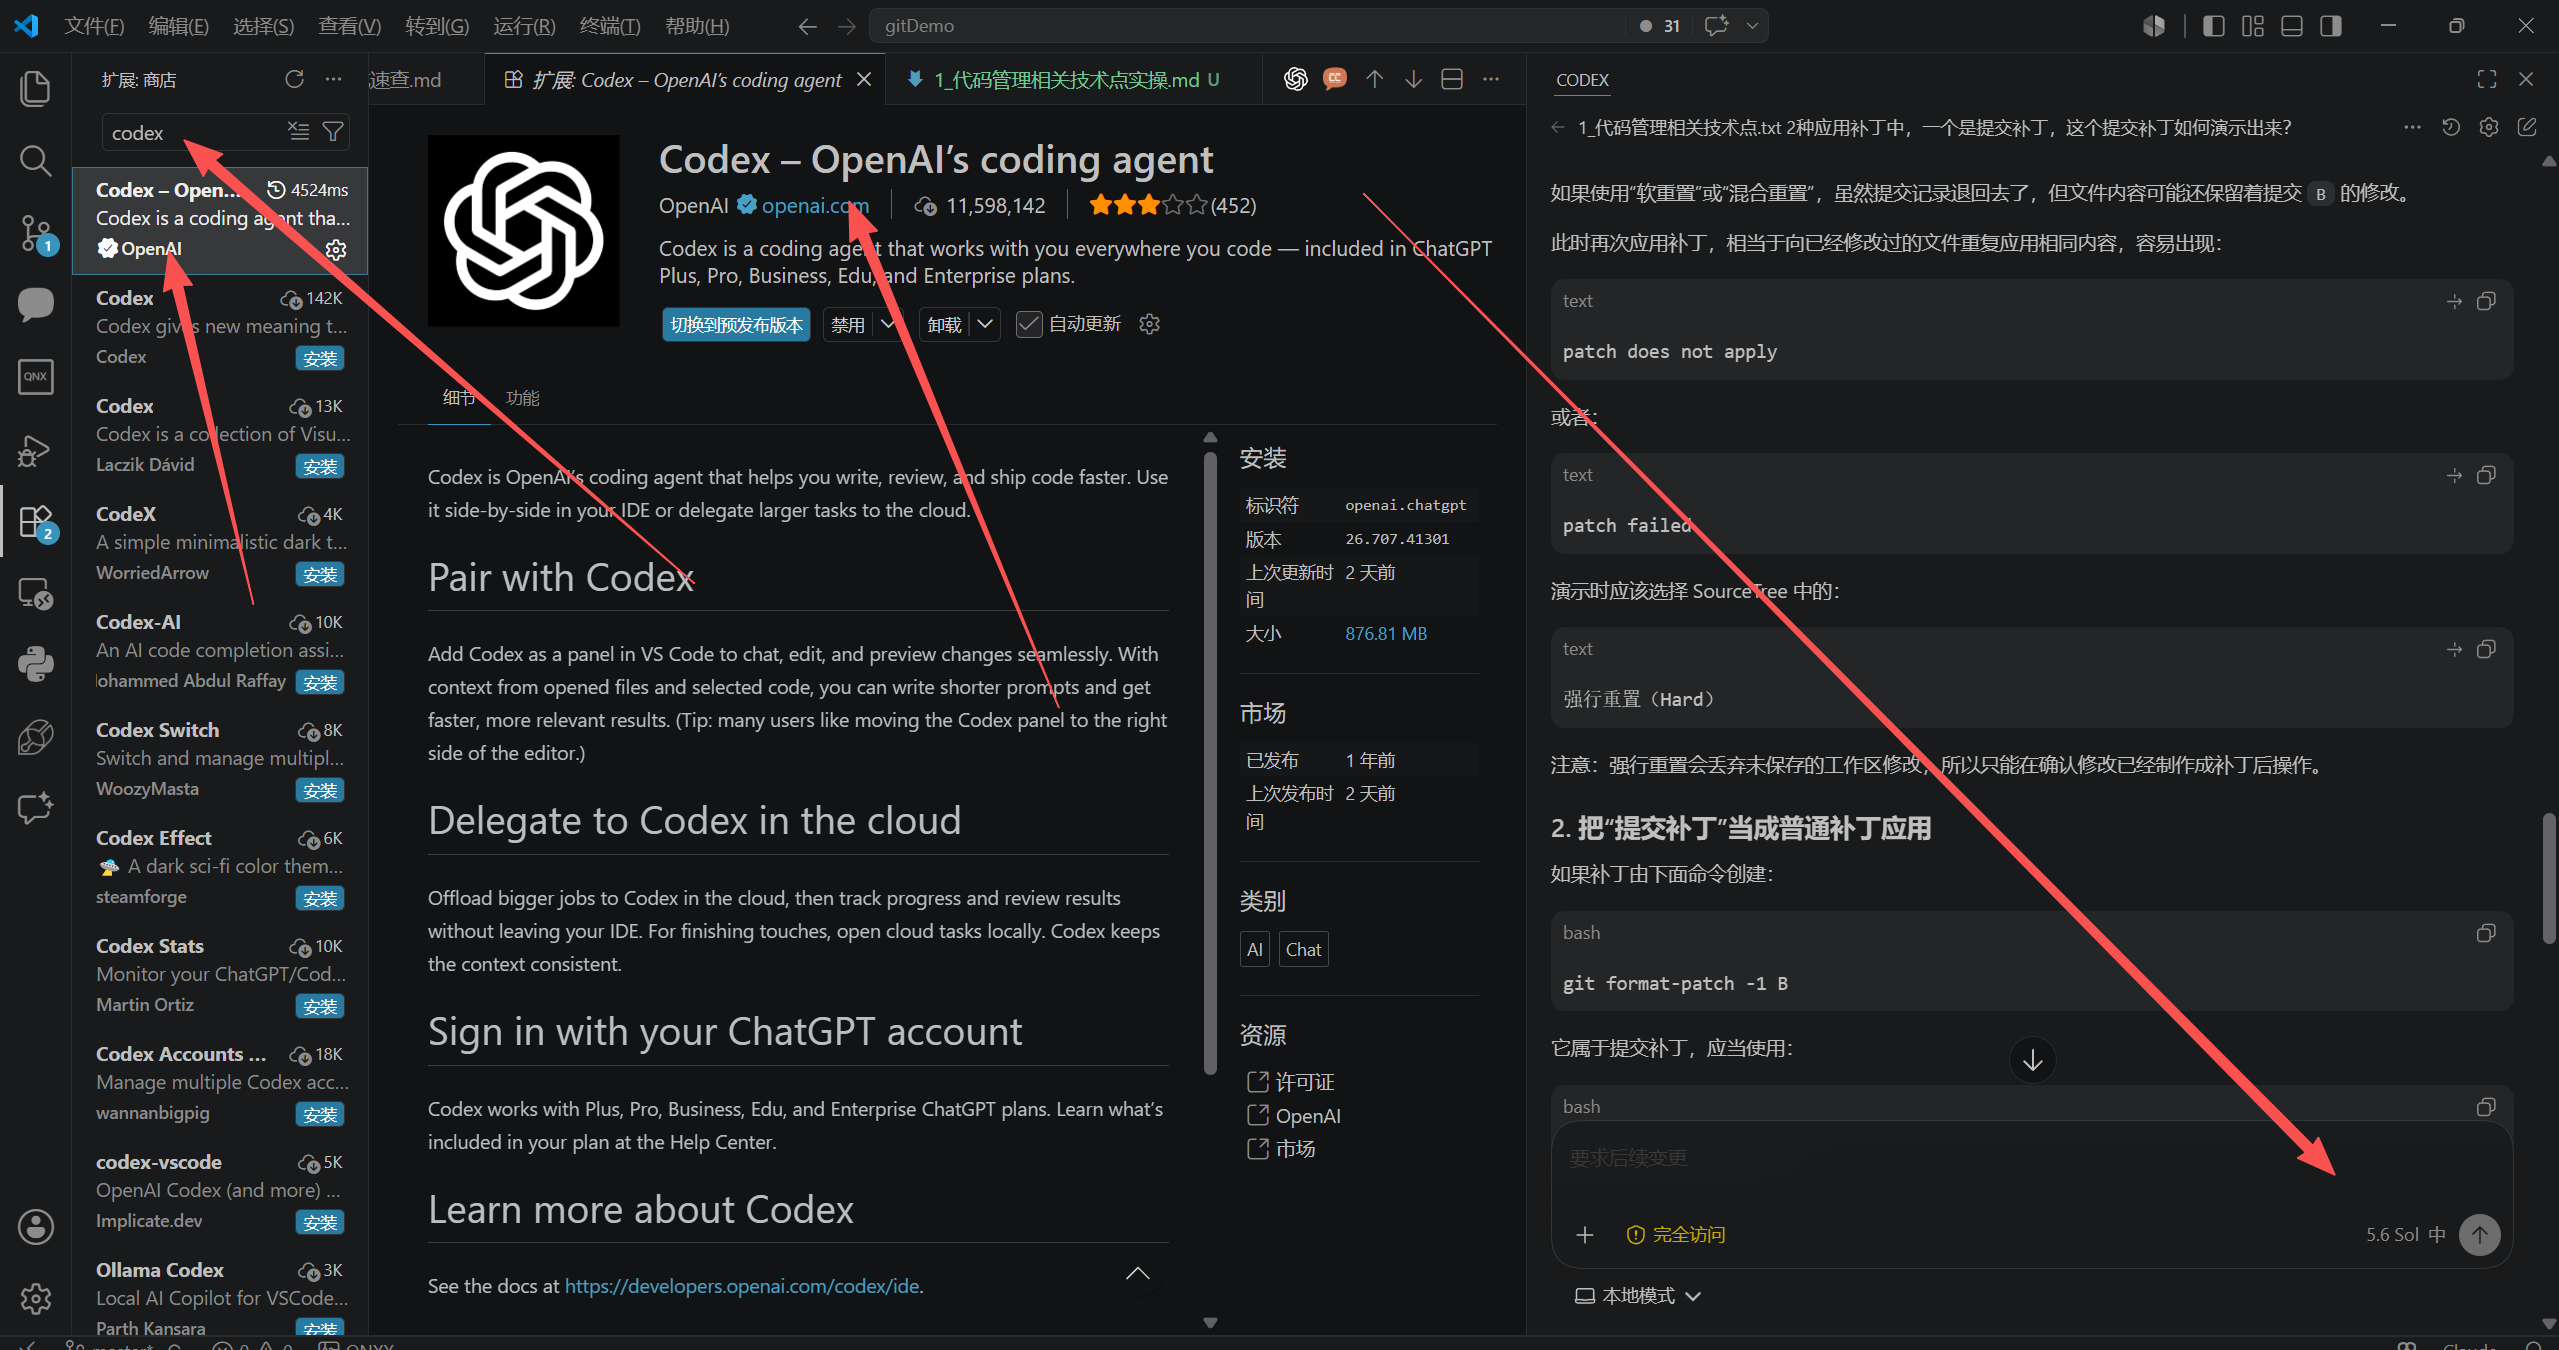The width and height of the screenshot is (2559, 1350).
Task: Open the extensions filter menu
Action: pos(333,131)
